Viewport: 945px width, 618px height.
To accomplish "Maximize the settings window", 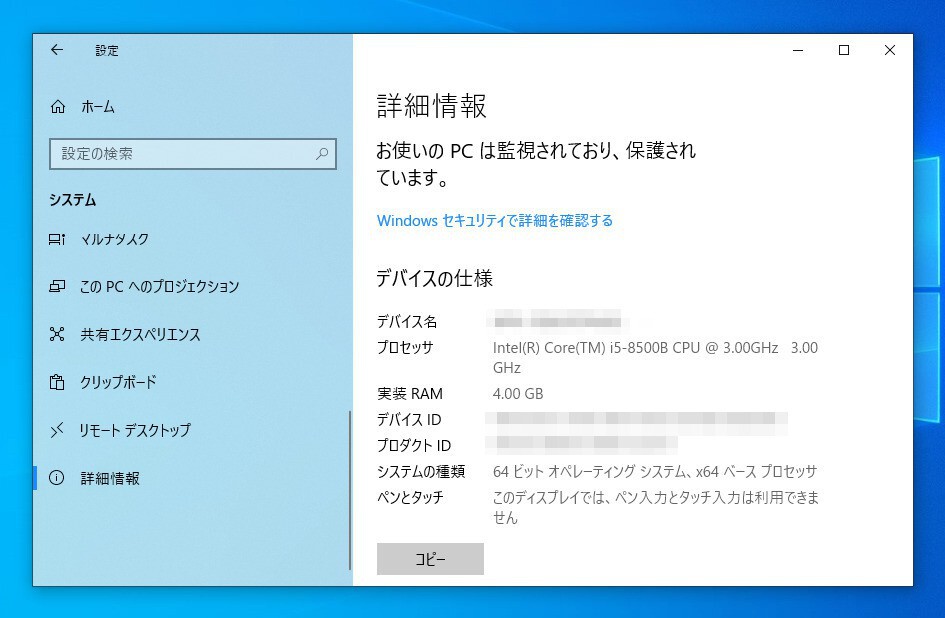I will (844, 50).
